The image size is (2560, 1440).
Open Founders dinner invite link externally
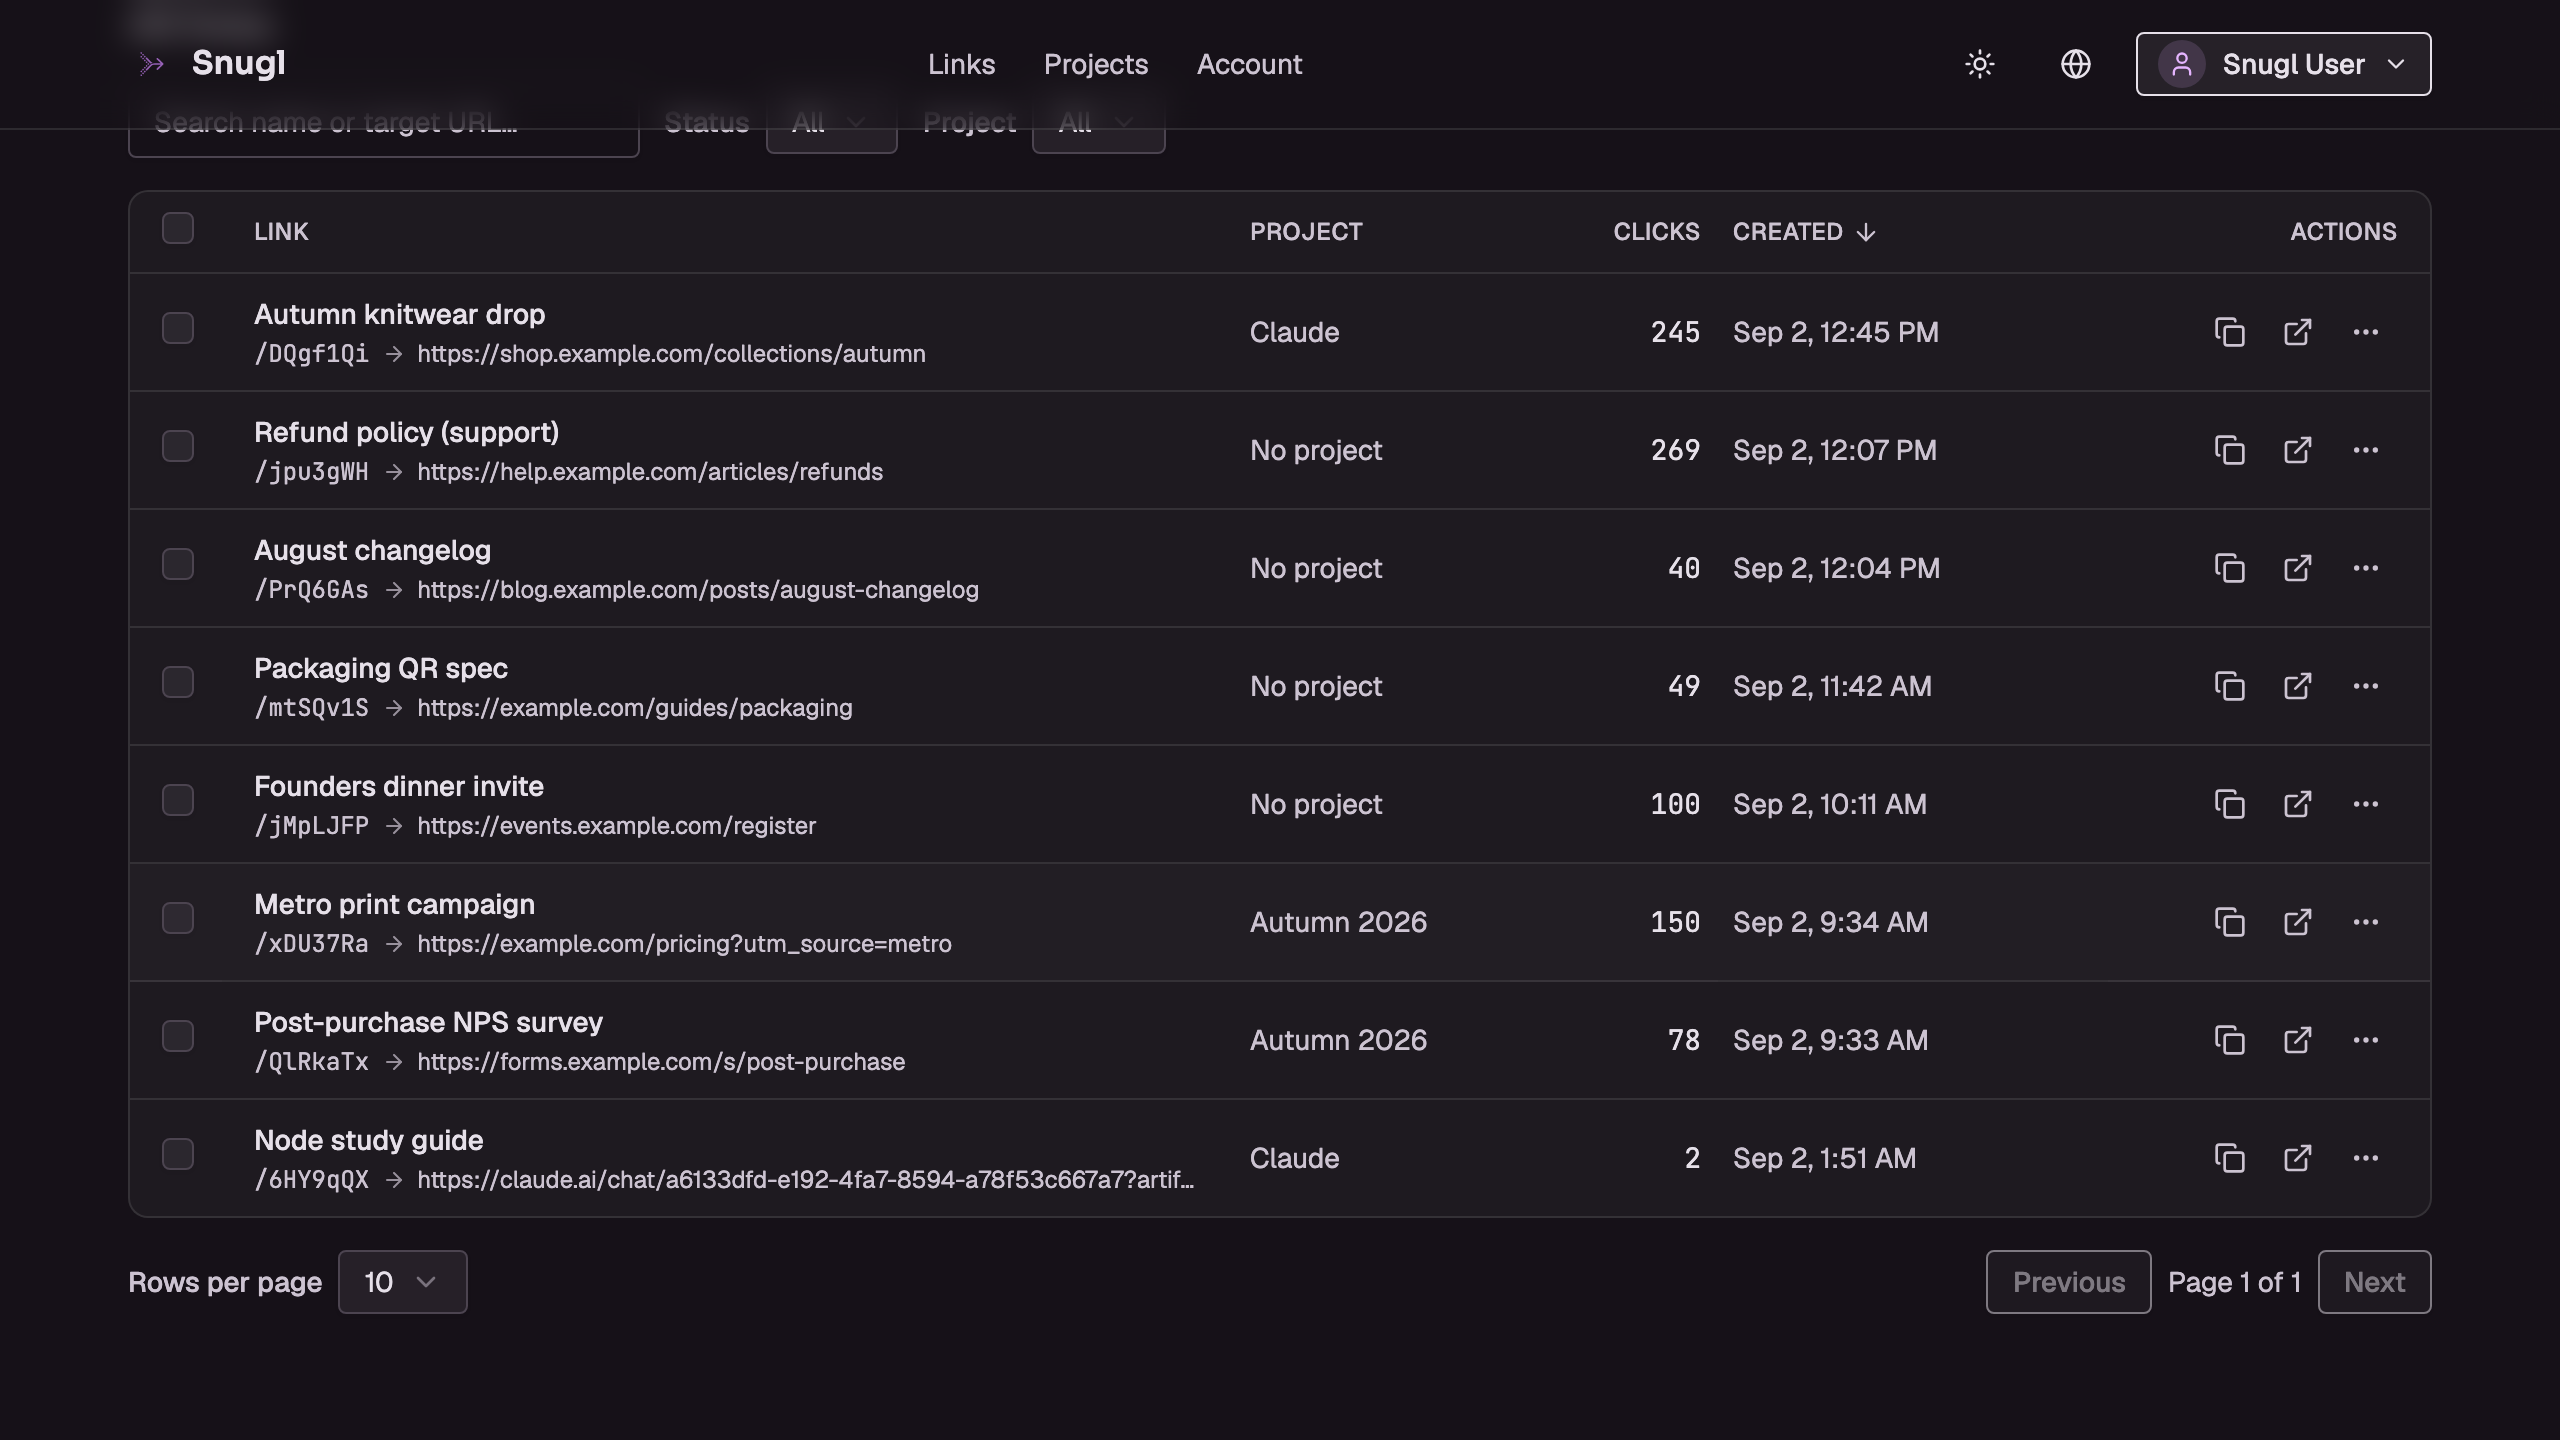point(2298,804)
